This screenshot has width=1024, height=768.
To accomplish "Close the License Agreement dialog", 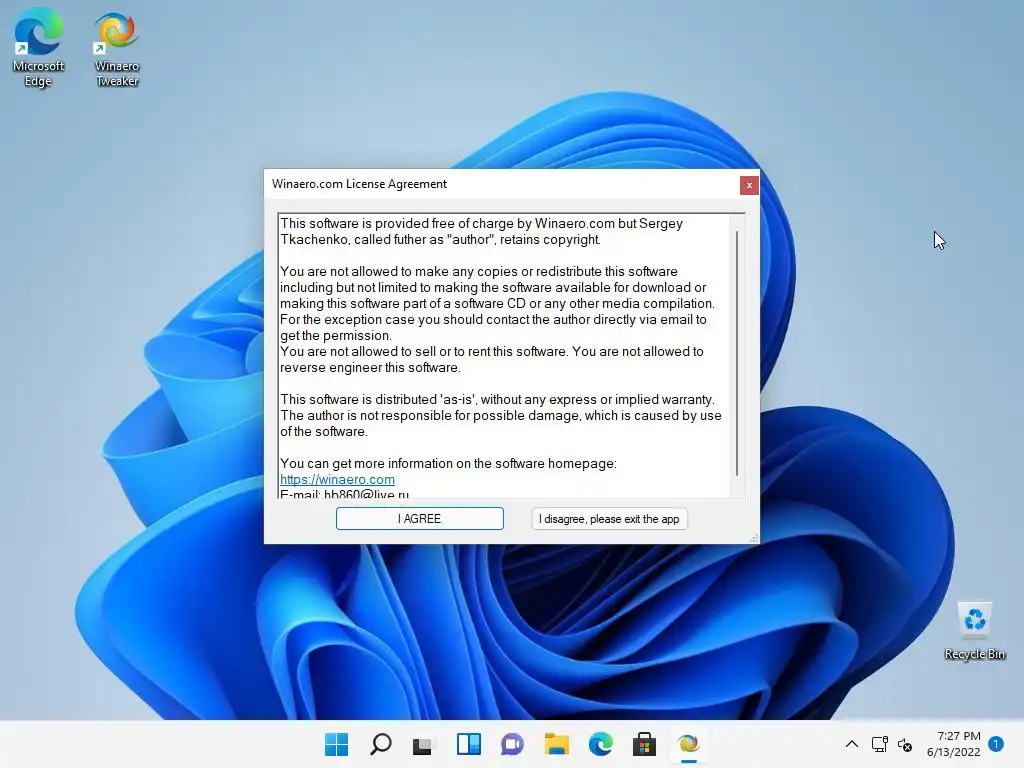I will coord(749,185).
